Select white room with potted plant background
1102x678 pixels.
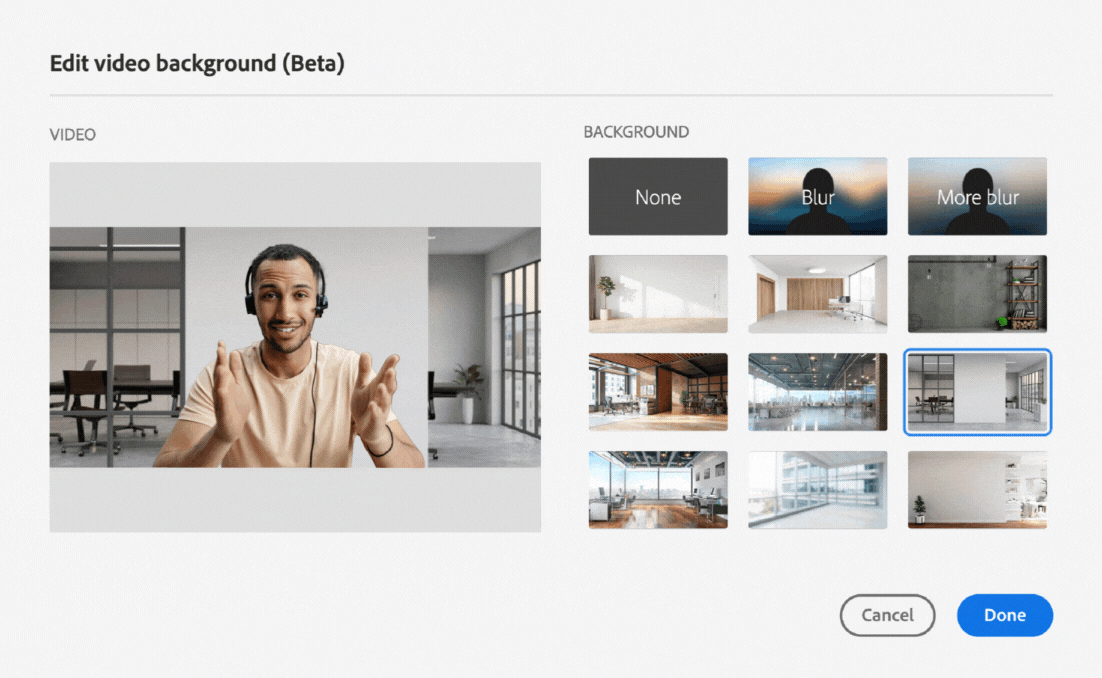tap(658, 294)
